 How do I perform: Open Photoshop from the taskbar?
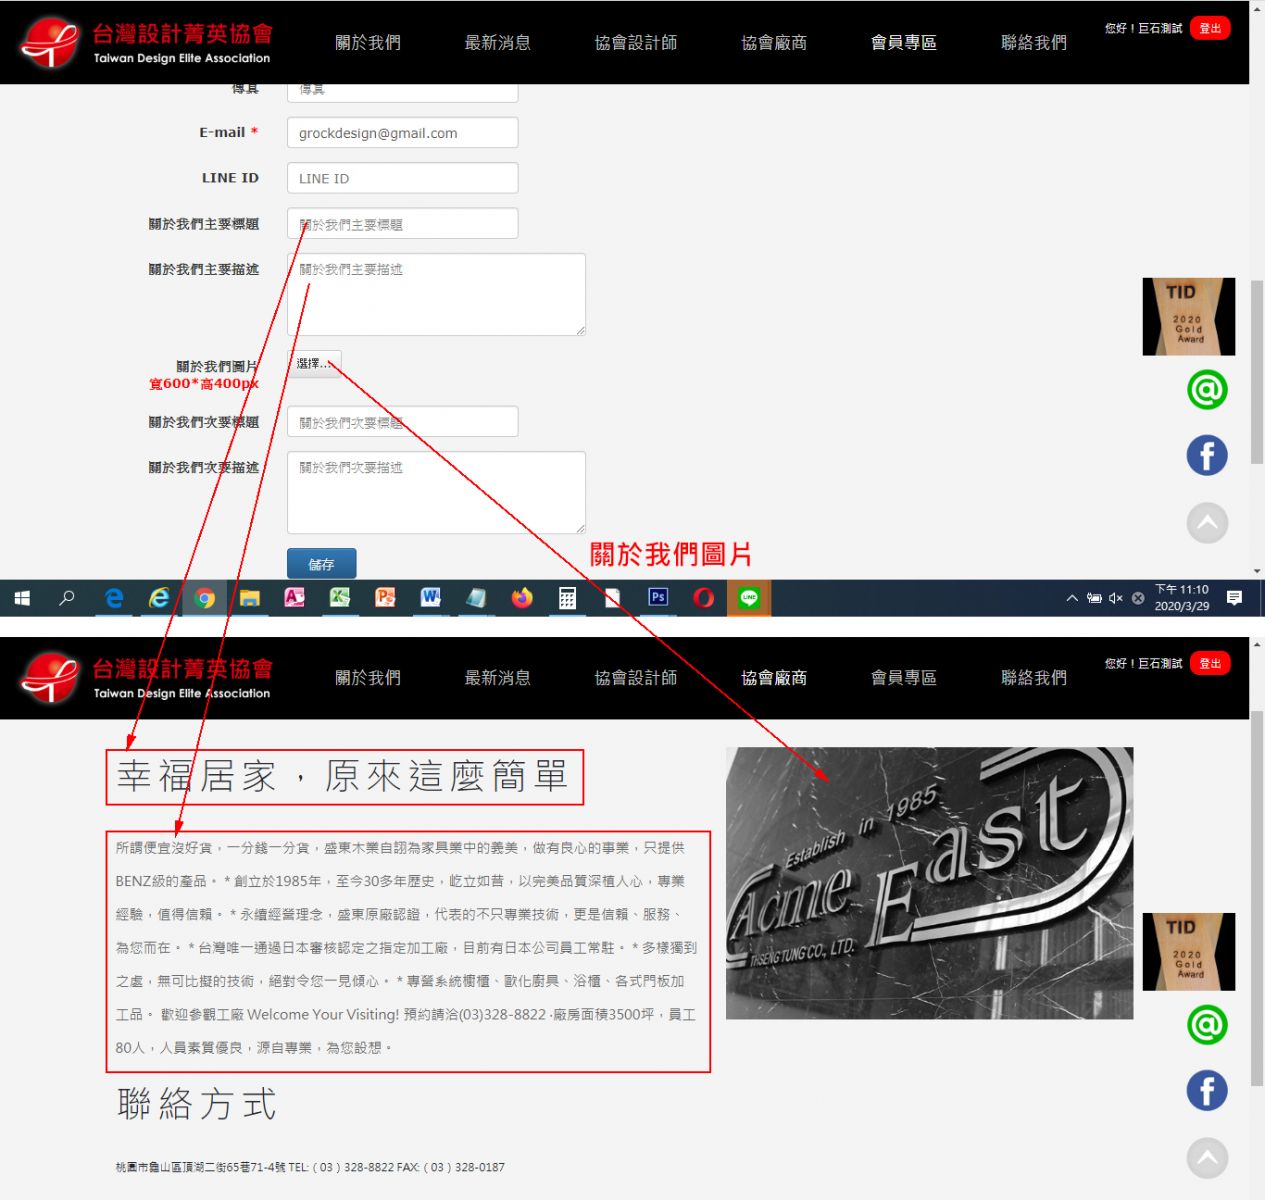click(658, 598)
